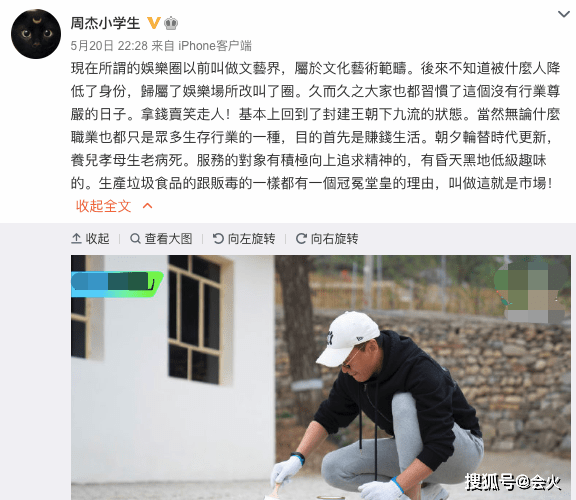Click the counterclockwise rotate icon
The image size is (576, 500).
tap(218, 238)
